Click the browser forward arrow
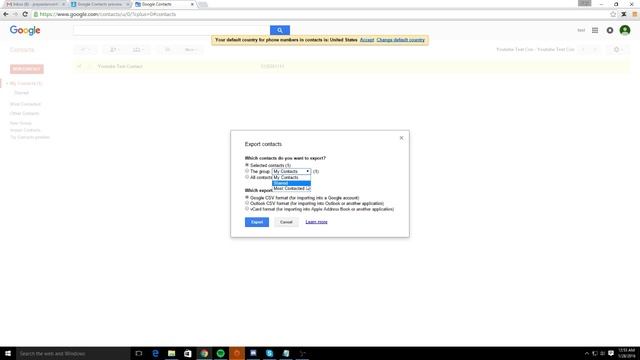This screenshot has width=640, height=360. point(16,14)
